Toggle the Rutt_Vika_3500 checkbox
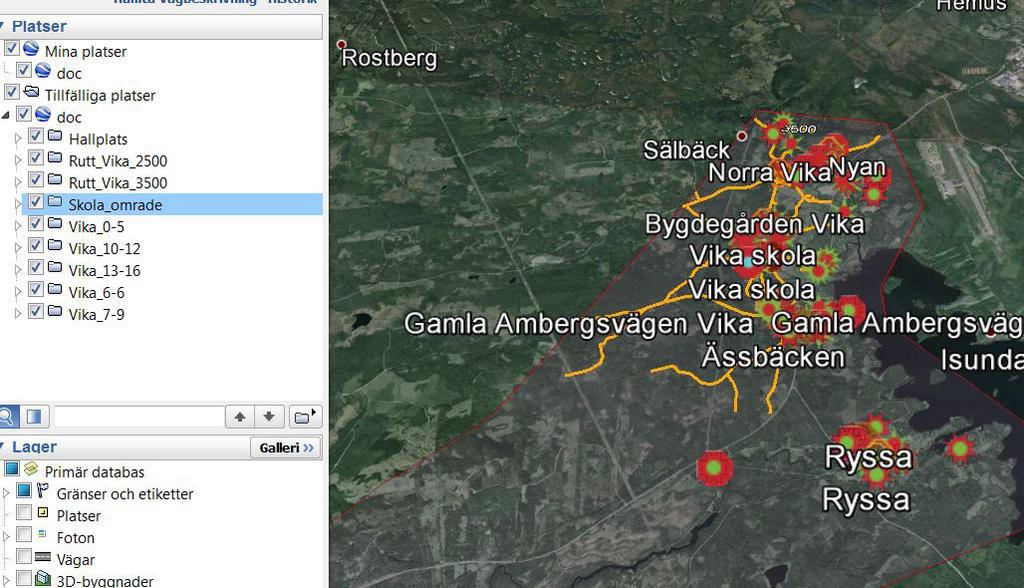This screenshot has width=1024, height=588. point(36,180)
